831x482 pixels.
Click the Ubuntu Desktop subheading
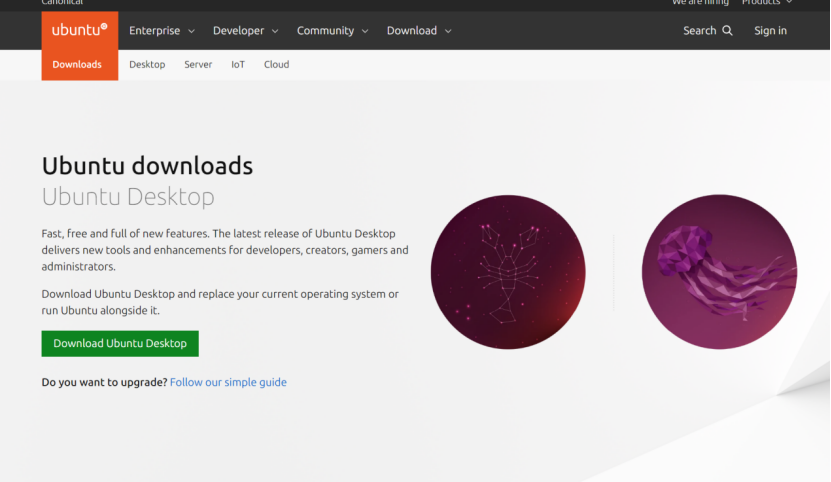128,197
